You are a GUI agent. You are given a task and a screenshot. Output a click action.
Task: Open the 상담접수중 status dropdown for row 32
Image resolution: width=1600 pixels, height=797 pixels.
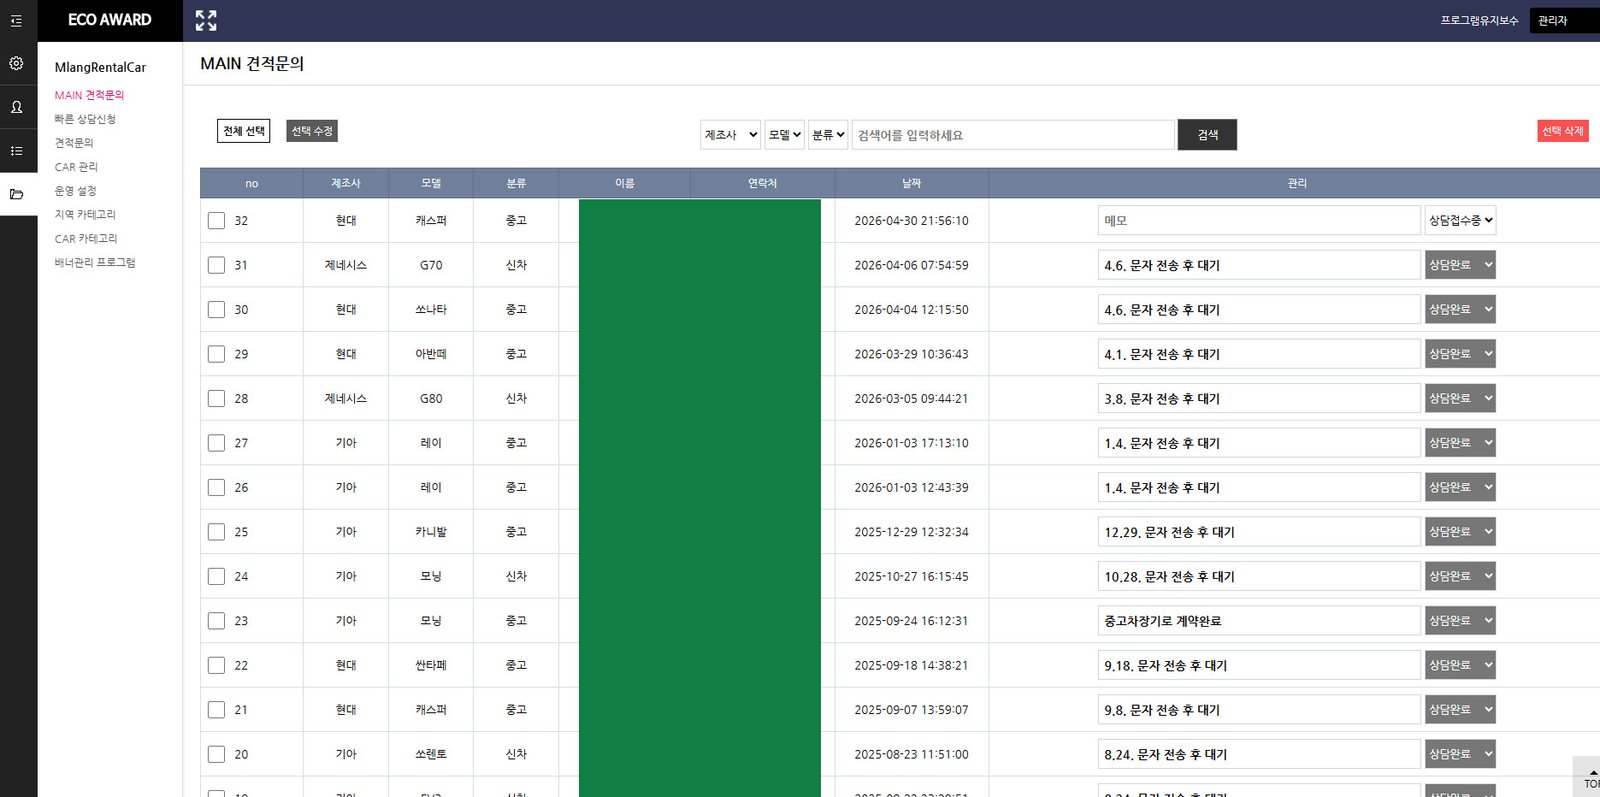1460,220
